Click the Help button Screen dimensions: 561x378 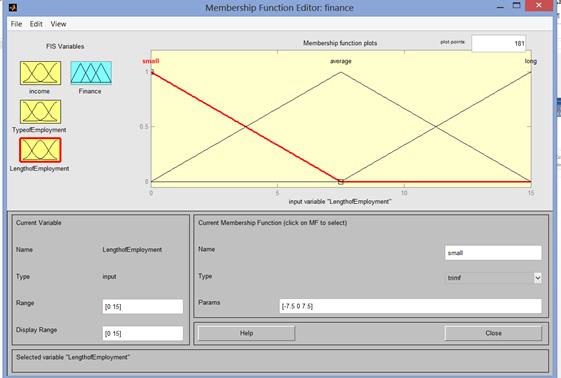coord(247,333)
